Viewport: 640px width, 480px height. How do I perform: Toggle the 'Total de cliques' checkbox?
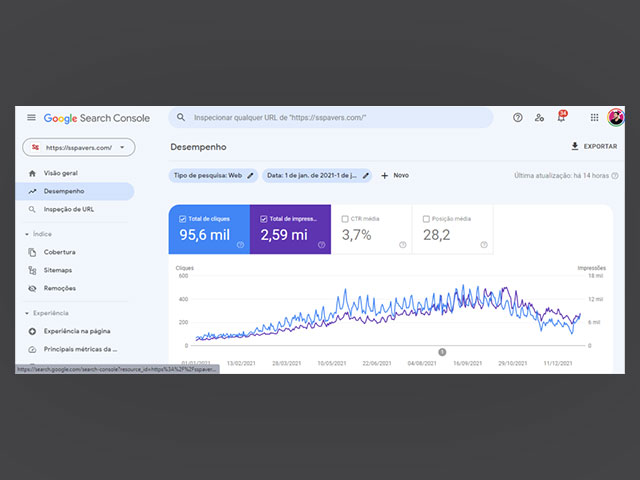182,218
